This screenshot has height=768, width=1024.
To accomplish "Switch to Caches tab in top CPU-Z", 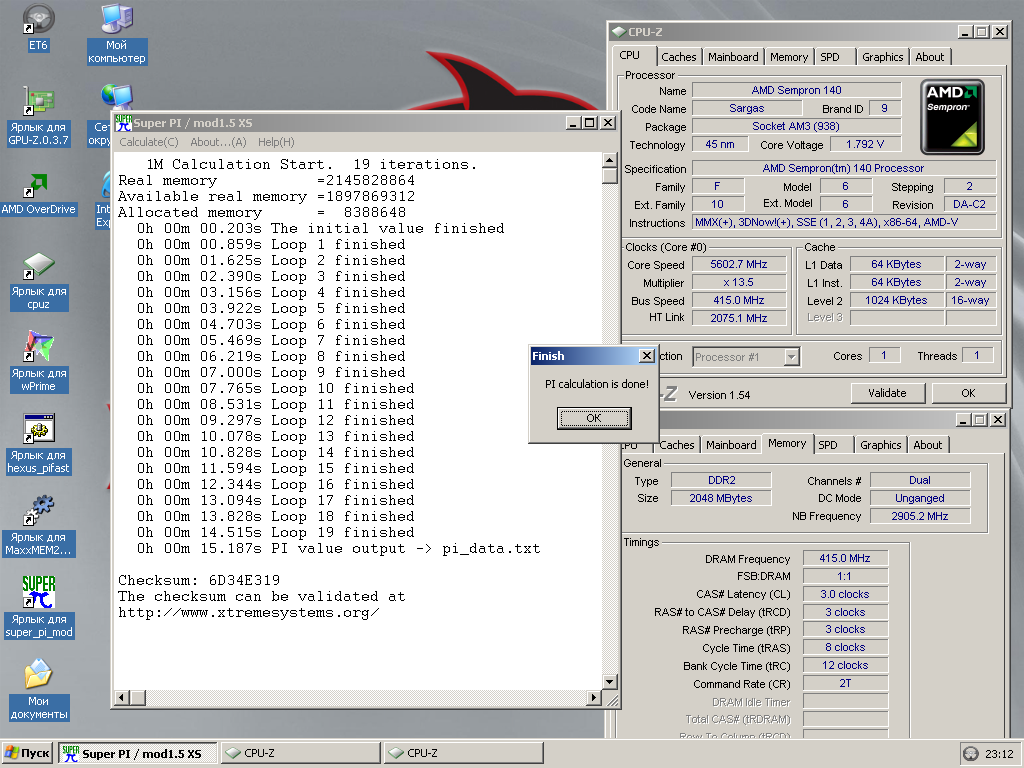I will click(679, 57).
